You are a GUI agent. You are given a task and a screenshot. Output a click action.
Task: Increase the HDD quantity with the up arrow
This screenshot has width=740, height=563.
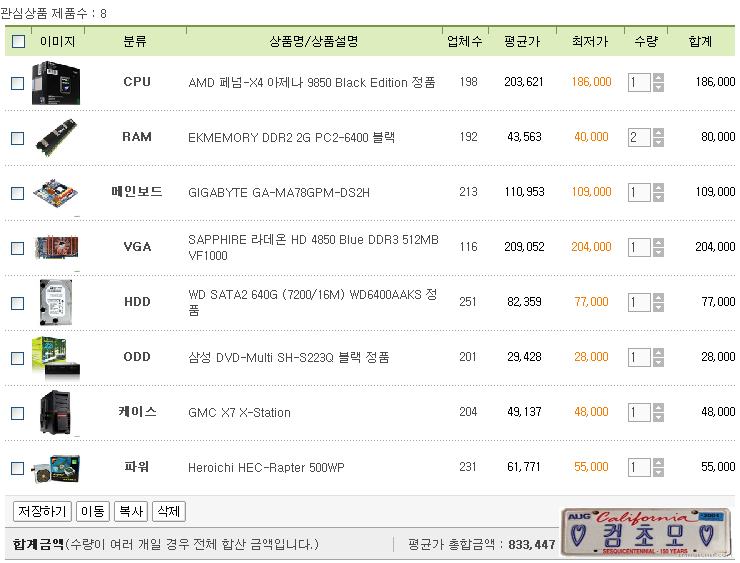tap(658, 298)
